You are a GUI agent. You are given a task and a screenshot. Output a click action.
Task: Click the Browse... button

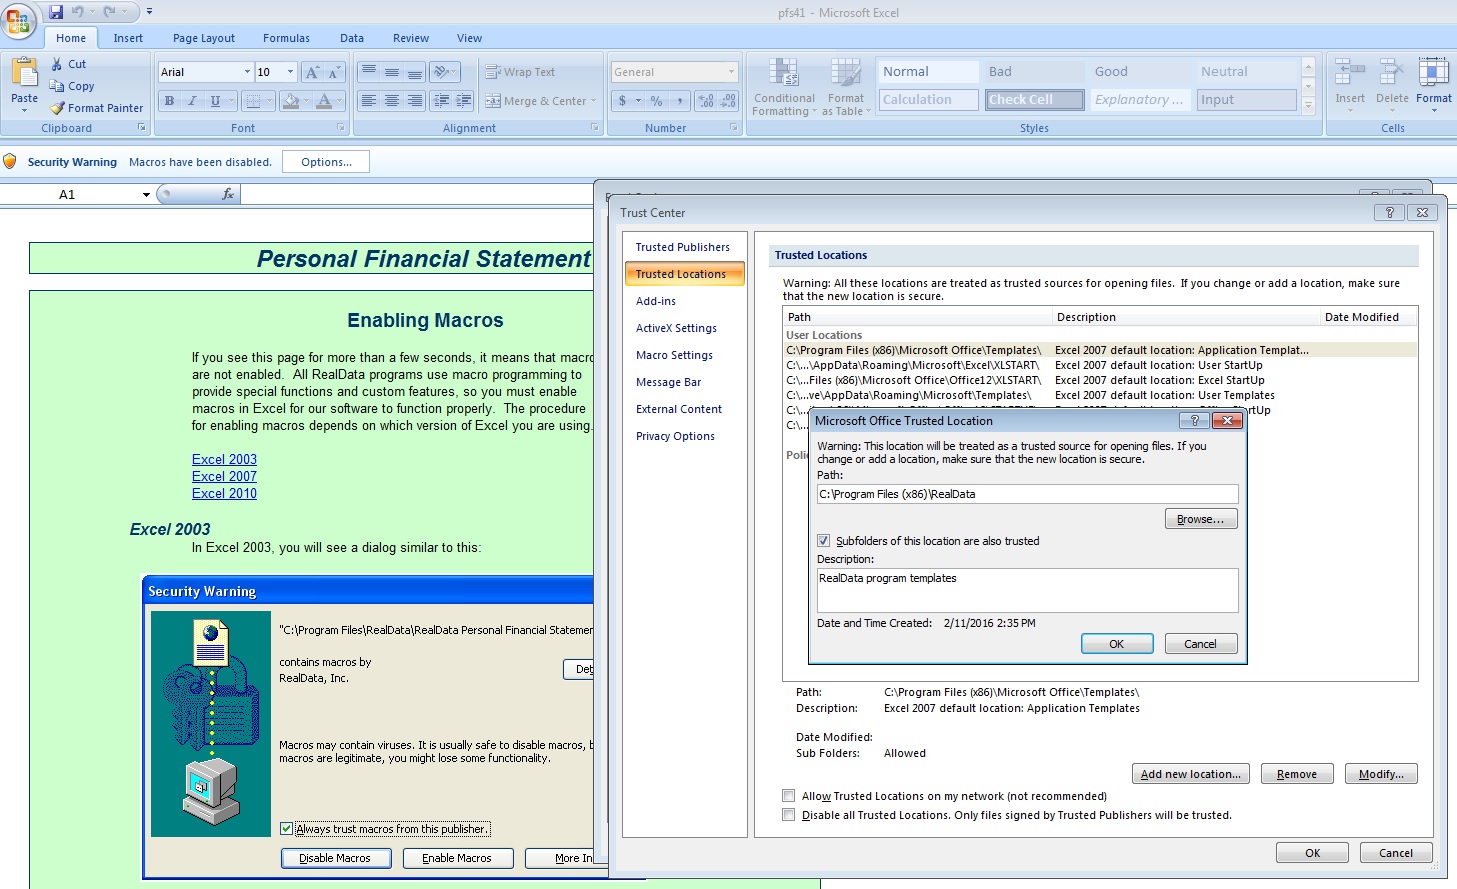pyautogui.click(x=1200, y=519)
